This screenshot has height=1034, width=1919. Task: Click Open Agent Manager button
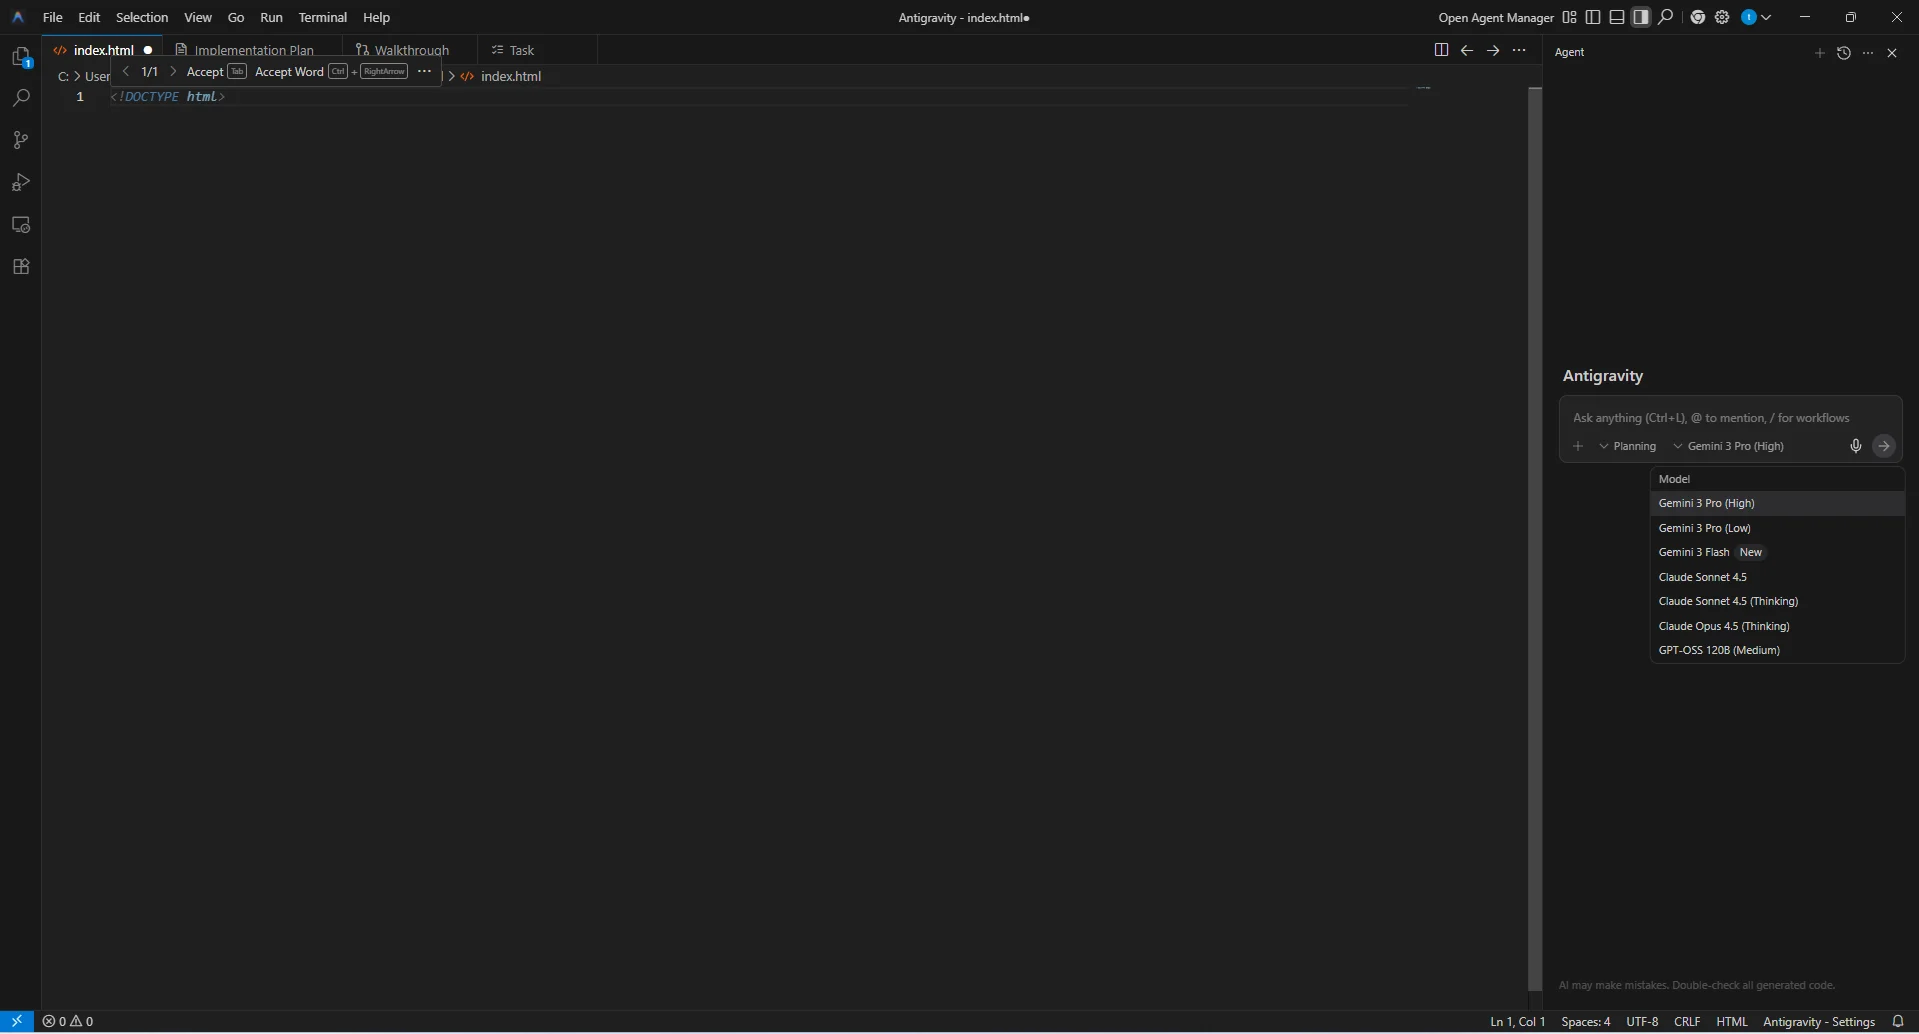(x=1496, y=17)
